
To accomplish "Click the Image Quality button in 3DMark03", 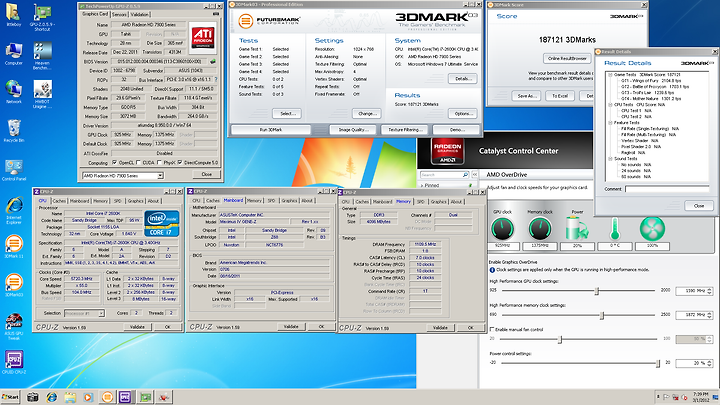I will [x=352, y=130].
